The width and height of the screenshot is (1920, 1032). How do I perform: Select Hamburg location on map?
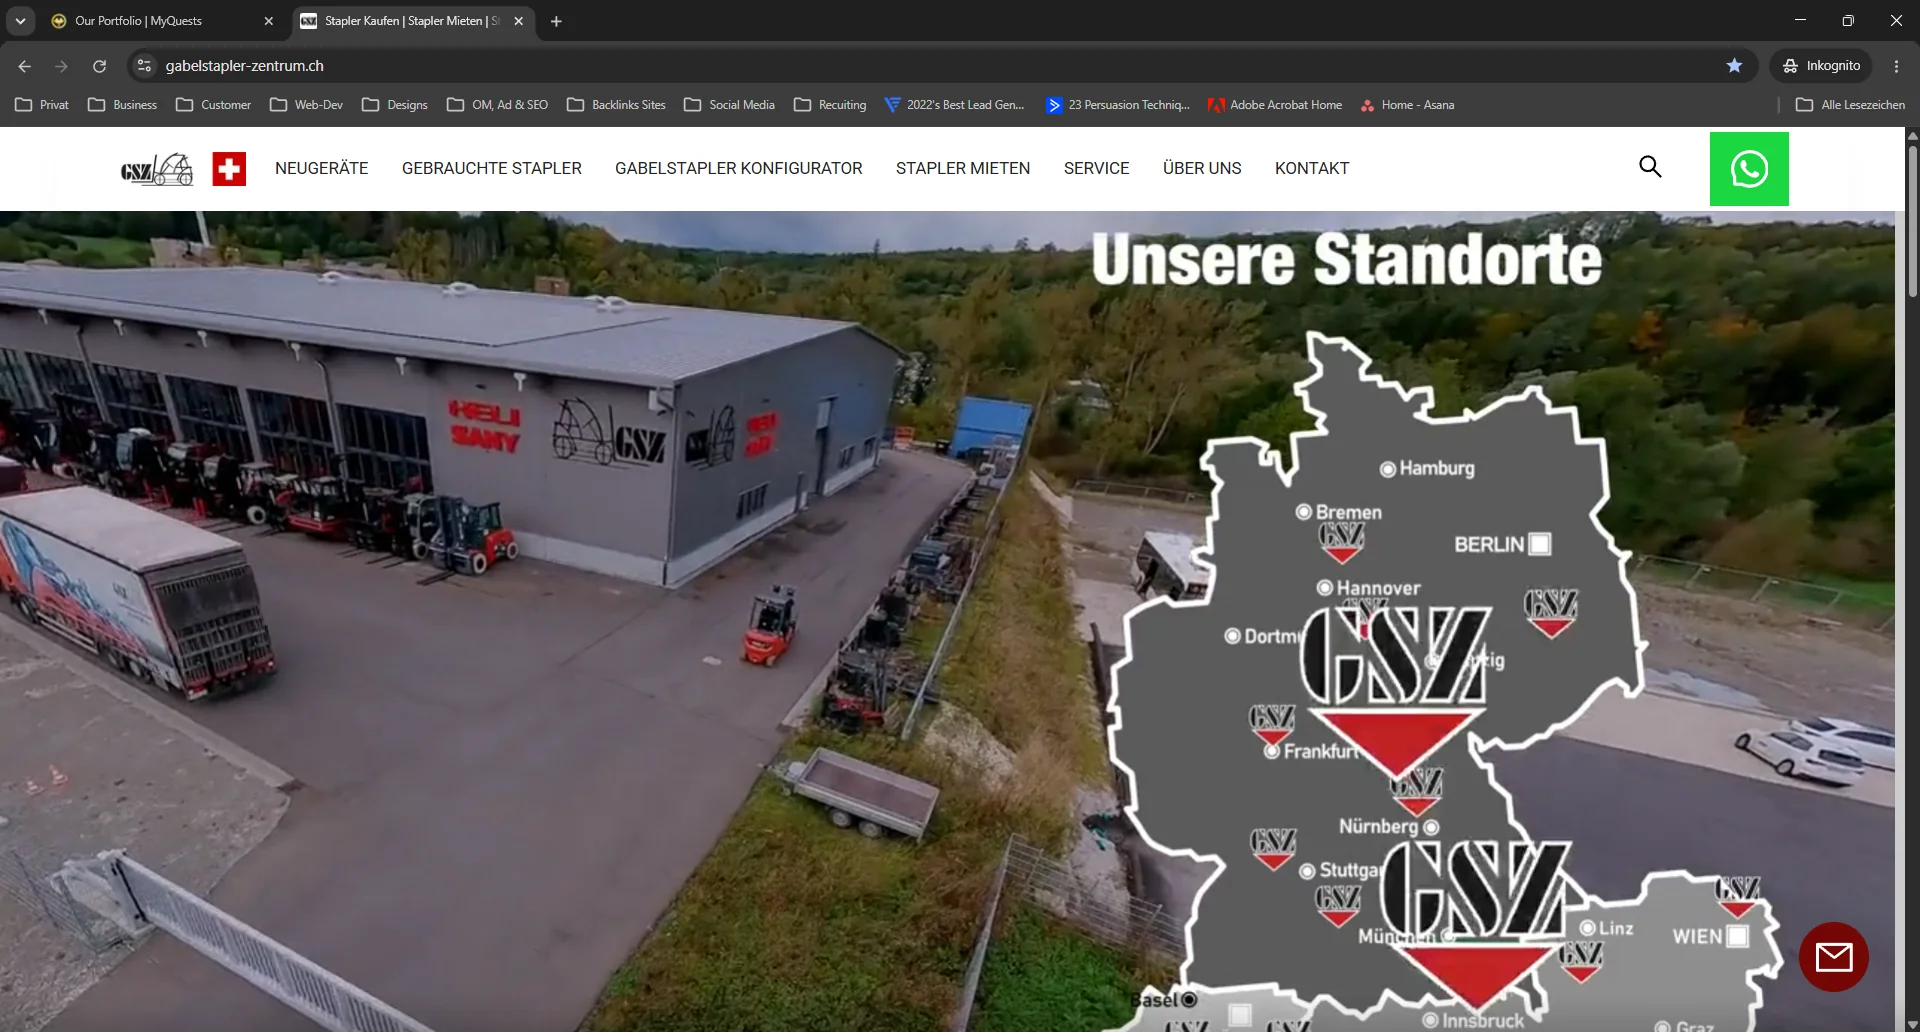[1427, 468]
